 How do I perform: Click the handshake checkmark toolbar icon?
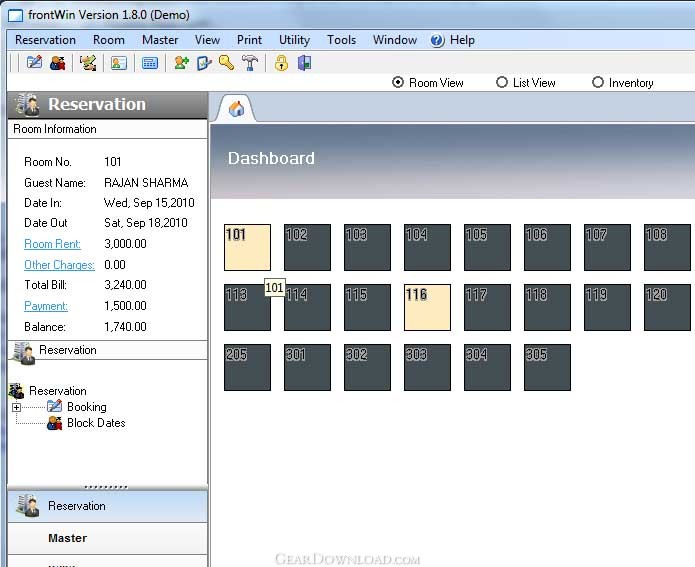[88, 63]
